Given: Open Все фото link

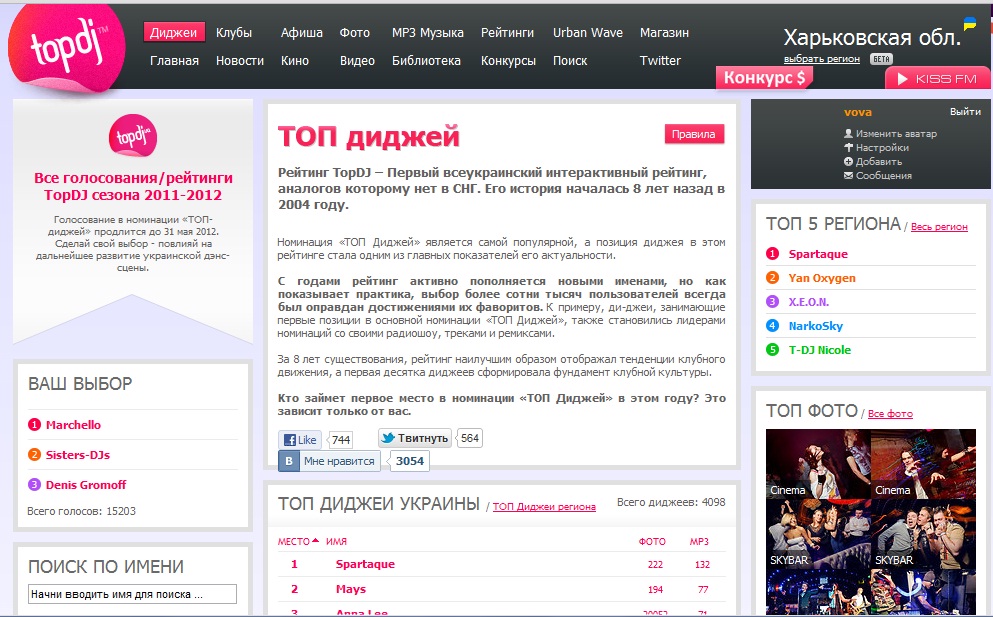Looking at the screenshot, I should click(x=890, y=414).
